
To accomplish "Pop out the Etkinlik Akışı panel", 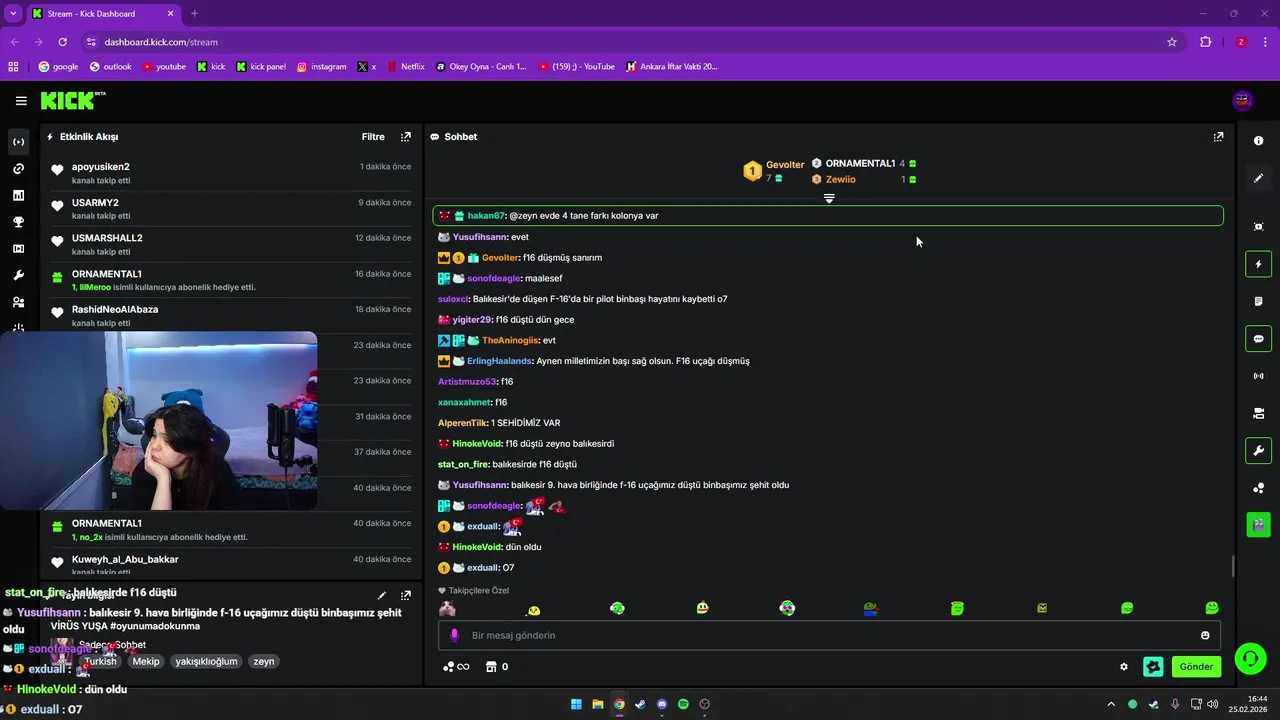I will [405, 137].
